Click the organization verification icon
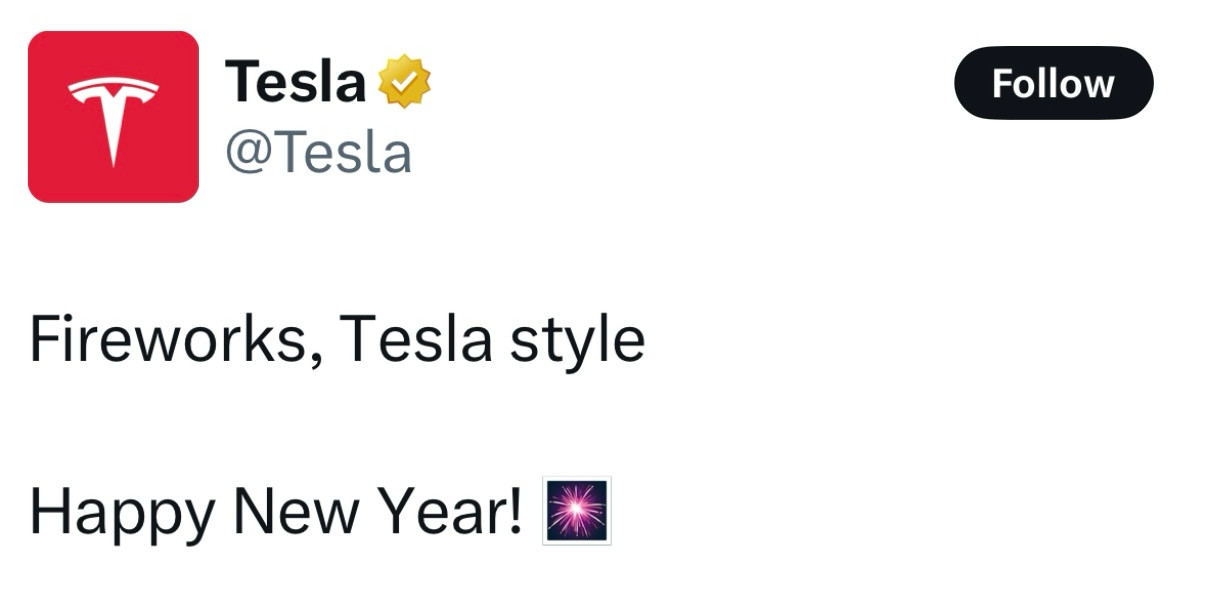The image size is (1206, 596). [404, 83]
